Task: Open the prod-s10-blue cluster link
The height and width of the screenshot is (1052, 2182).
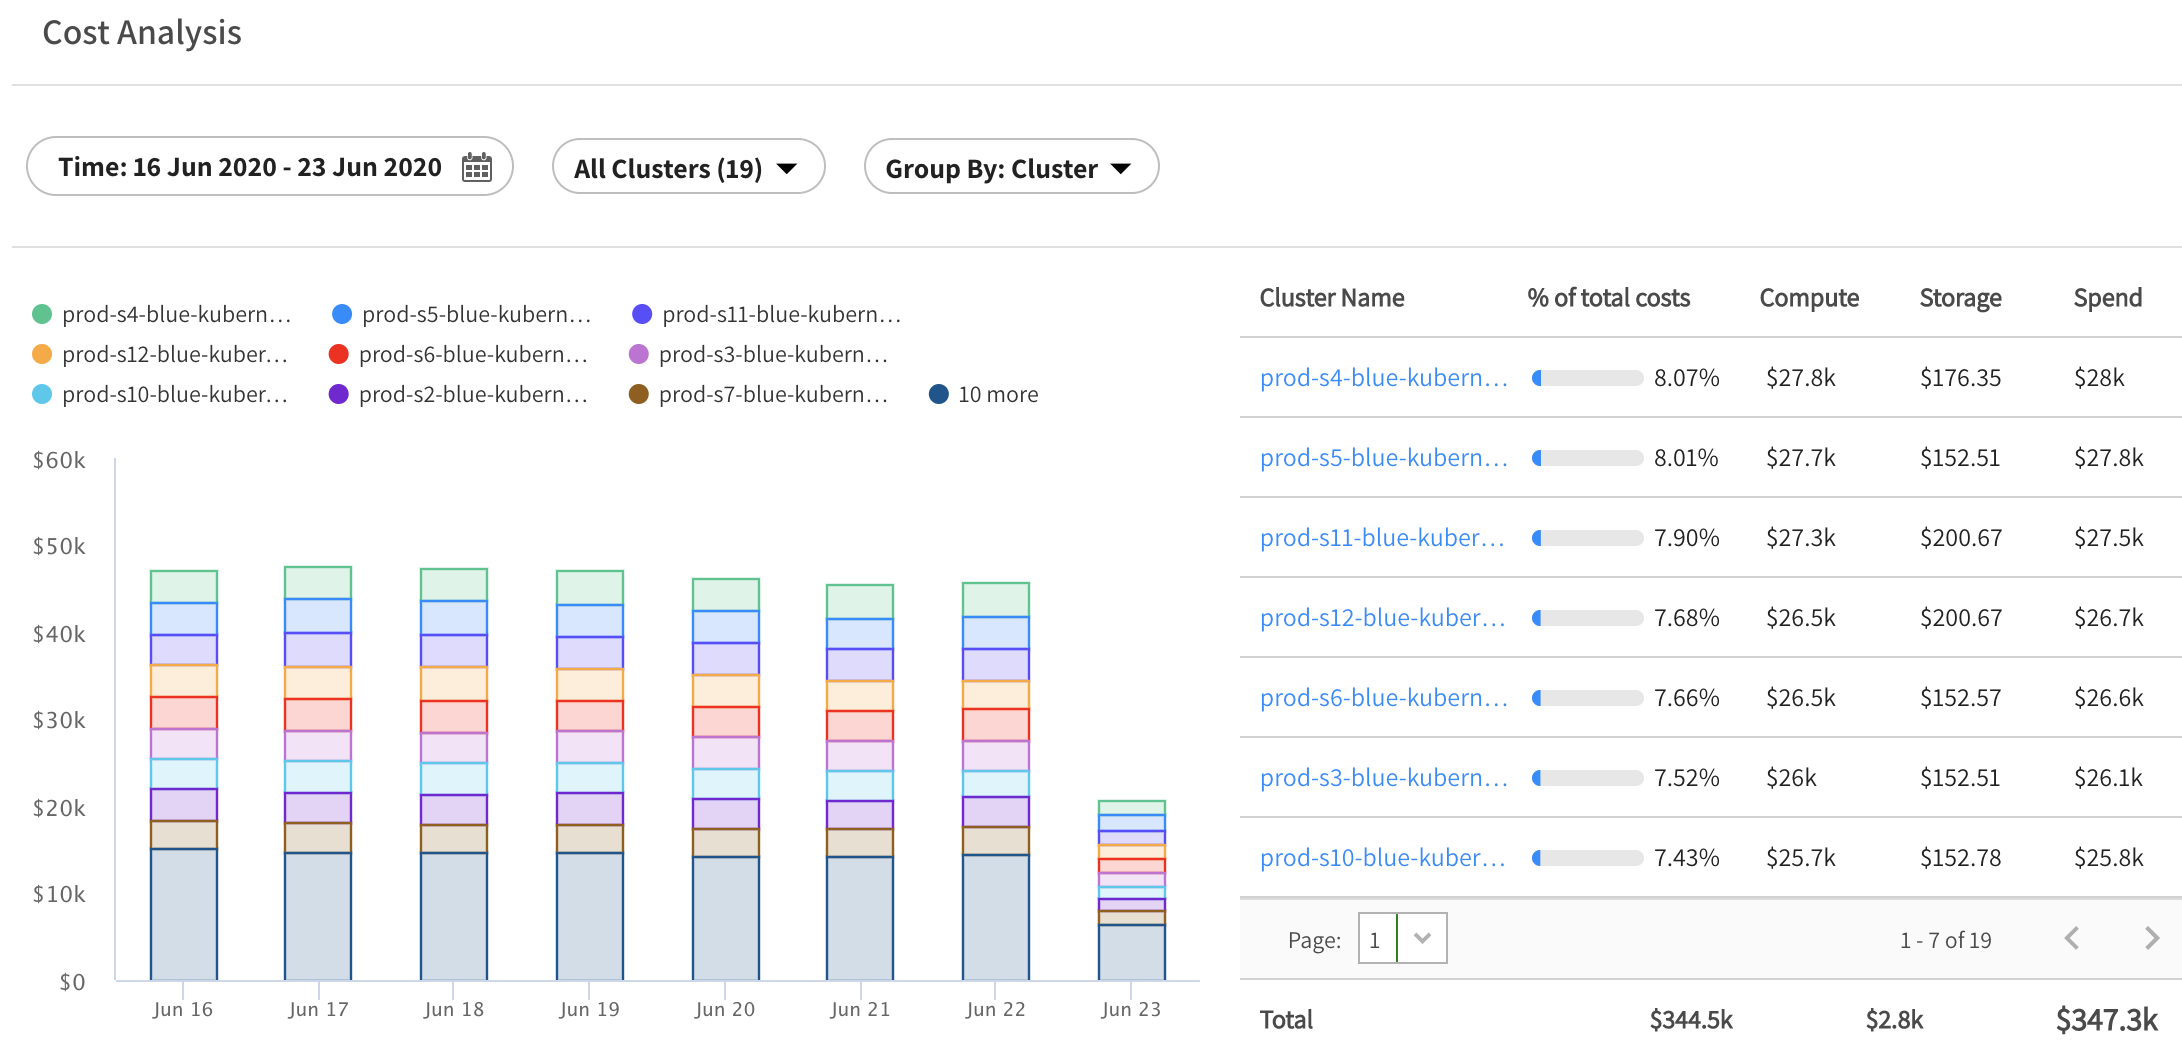Action: 1382,858
